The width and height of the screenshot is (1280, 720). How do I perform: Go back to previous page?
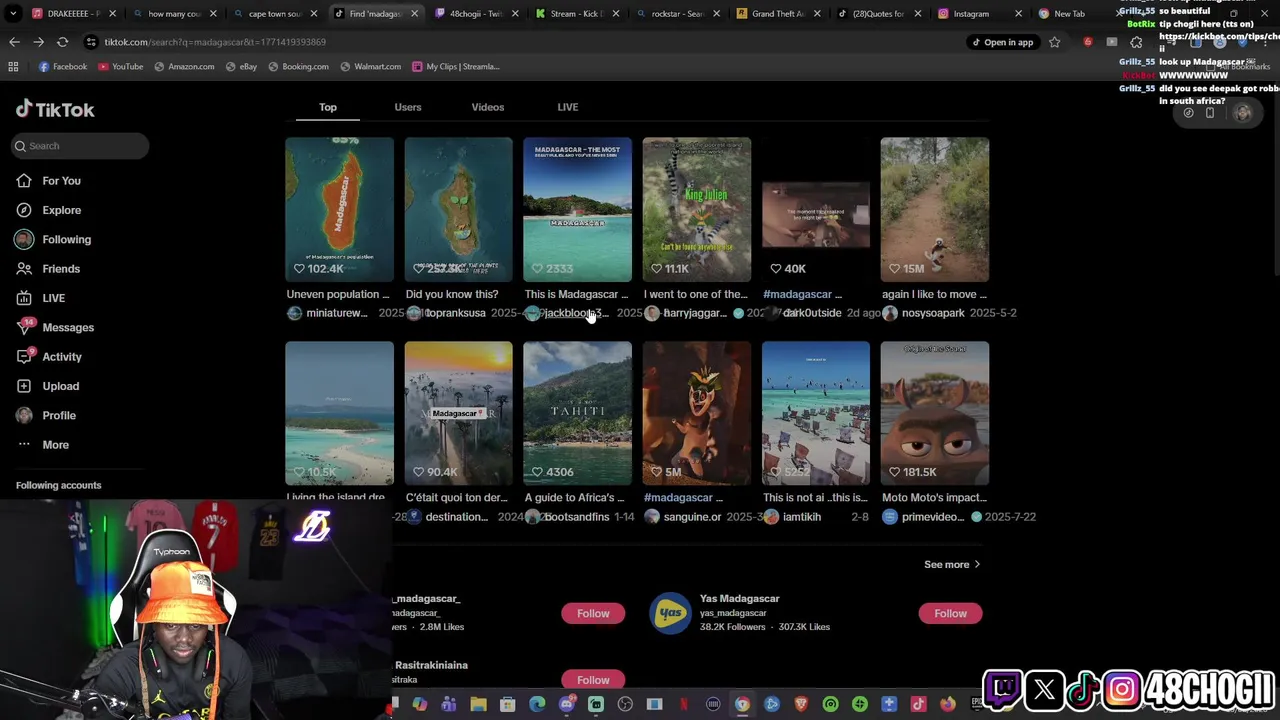(x=14, y=42)
